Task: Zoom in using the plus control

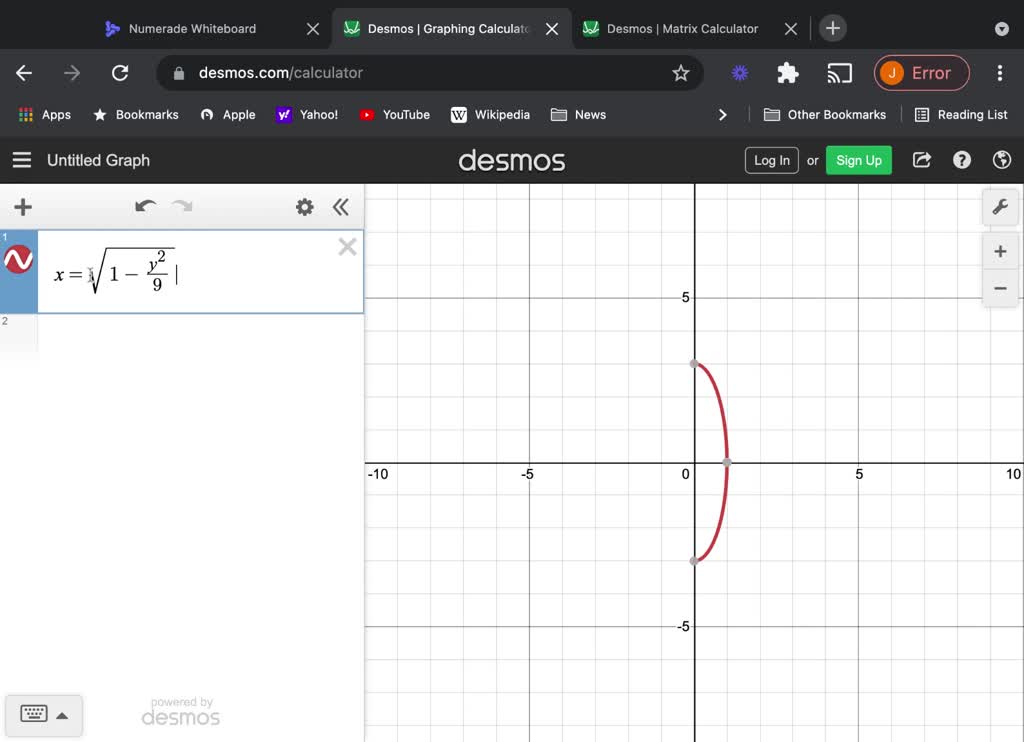Action: tap(1000, 251)
